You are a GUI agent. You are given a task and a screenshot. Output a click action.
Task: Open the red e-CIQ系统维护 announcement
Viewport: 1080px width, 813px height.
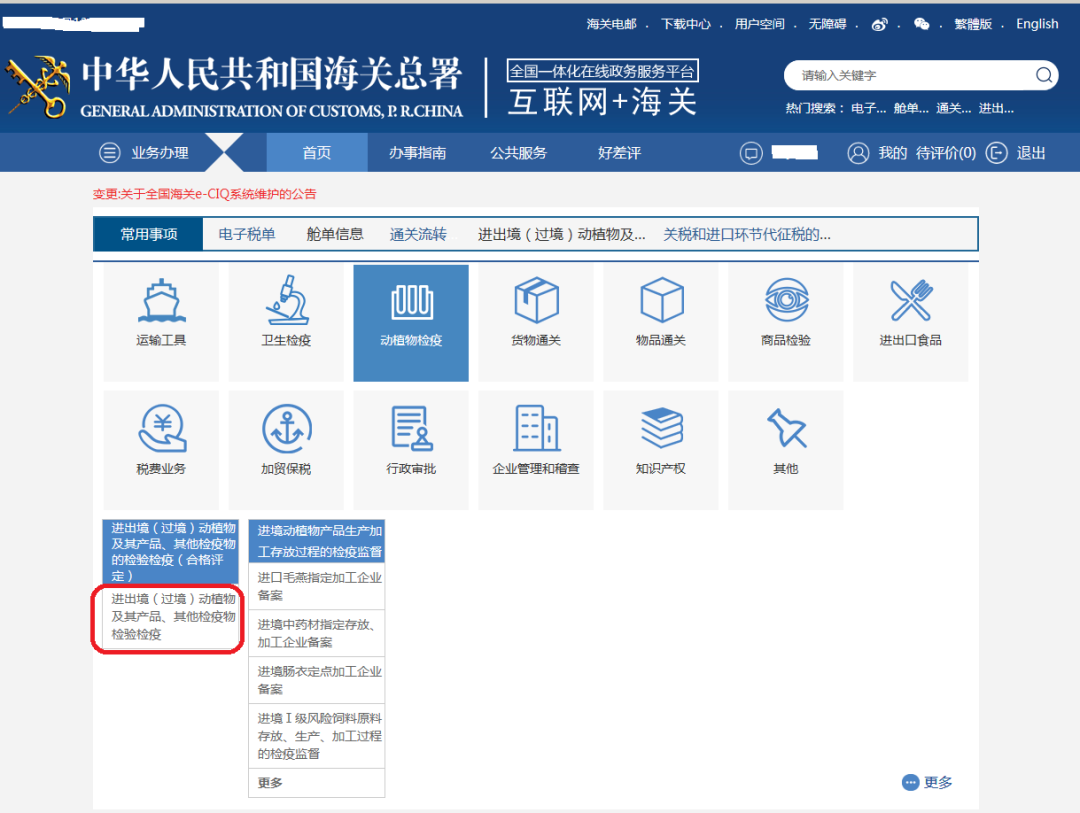click(205, 194)
